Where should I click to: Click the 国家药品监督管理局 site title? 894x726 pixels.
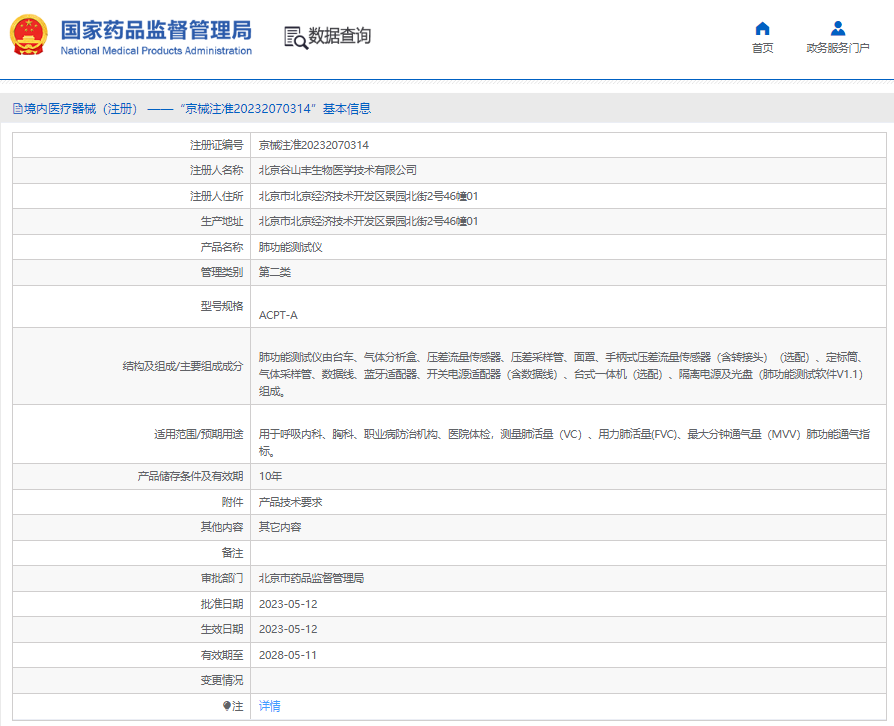pos(156,29)
